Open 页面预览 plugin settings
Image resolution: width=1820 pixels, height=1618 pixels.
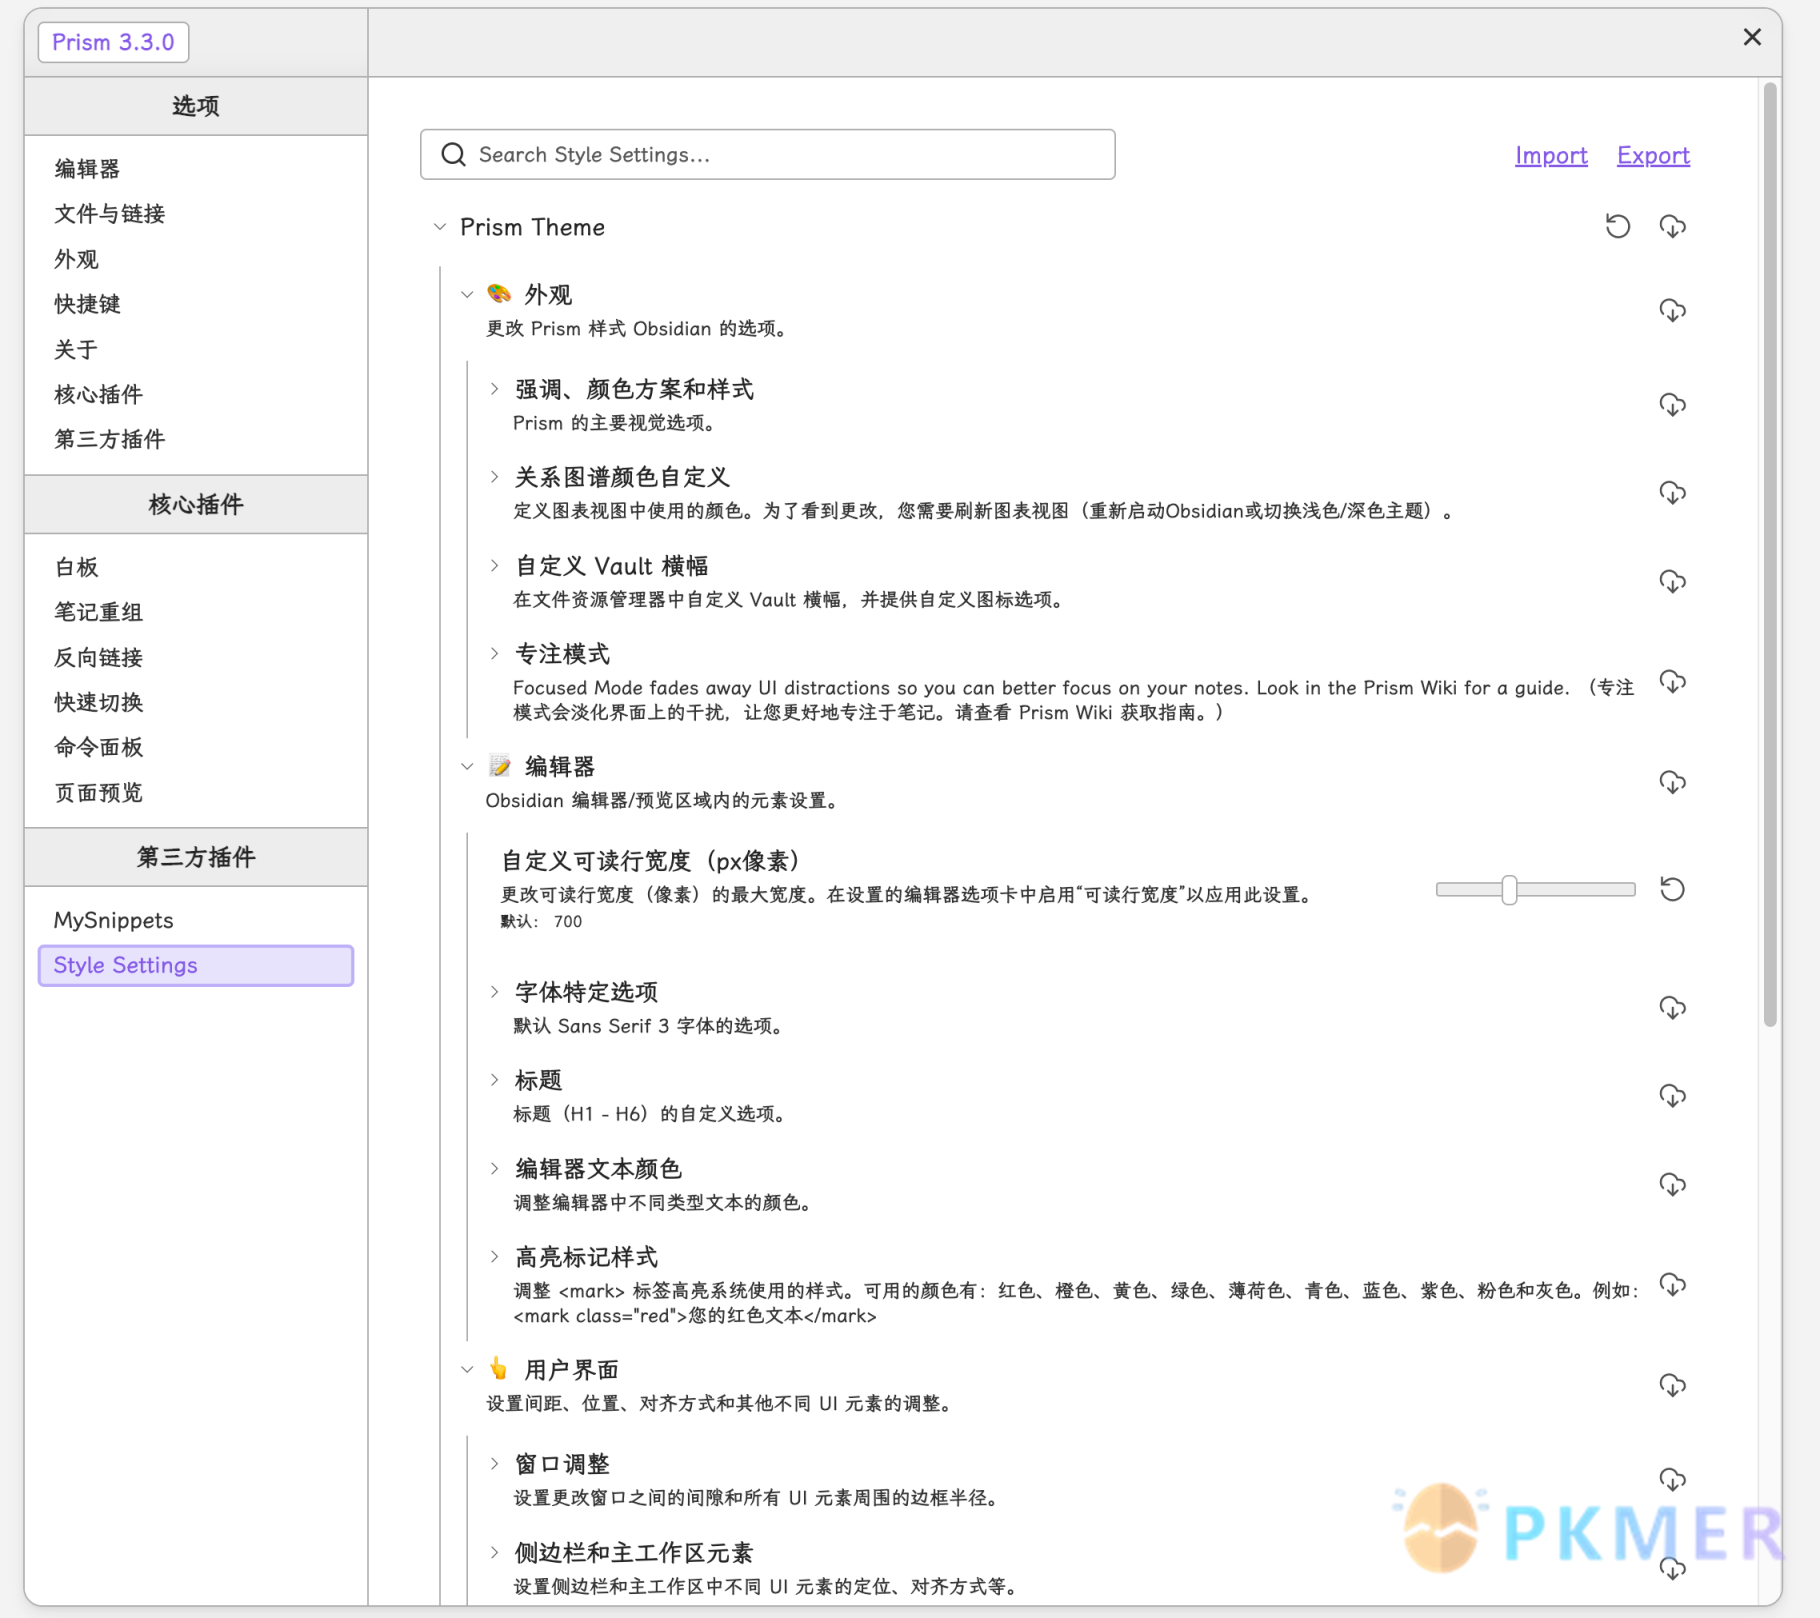click(x=196, y=792)
